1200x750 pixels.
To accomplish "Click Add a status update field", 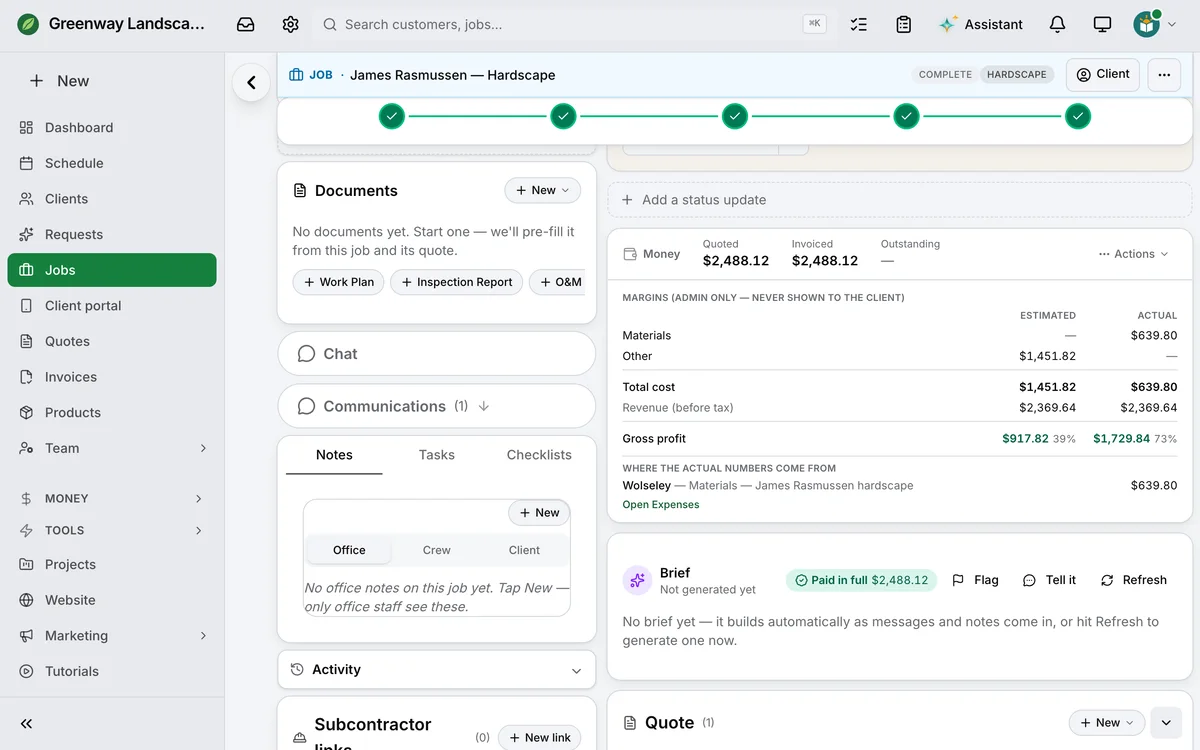I will [900, 200].
